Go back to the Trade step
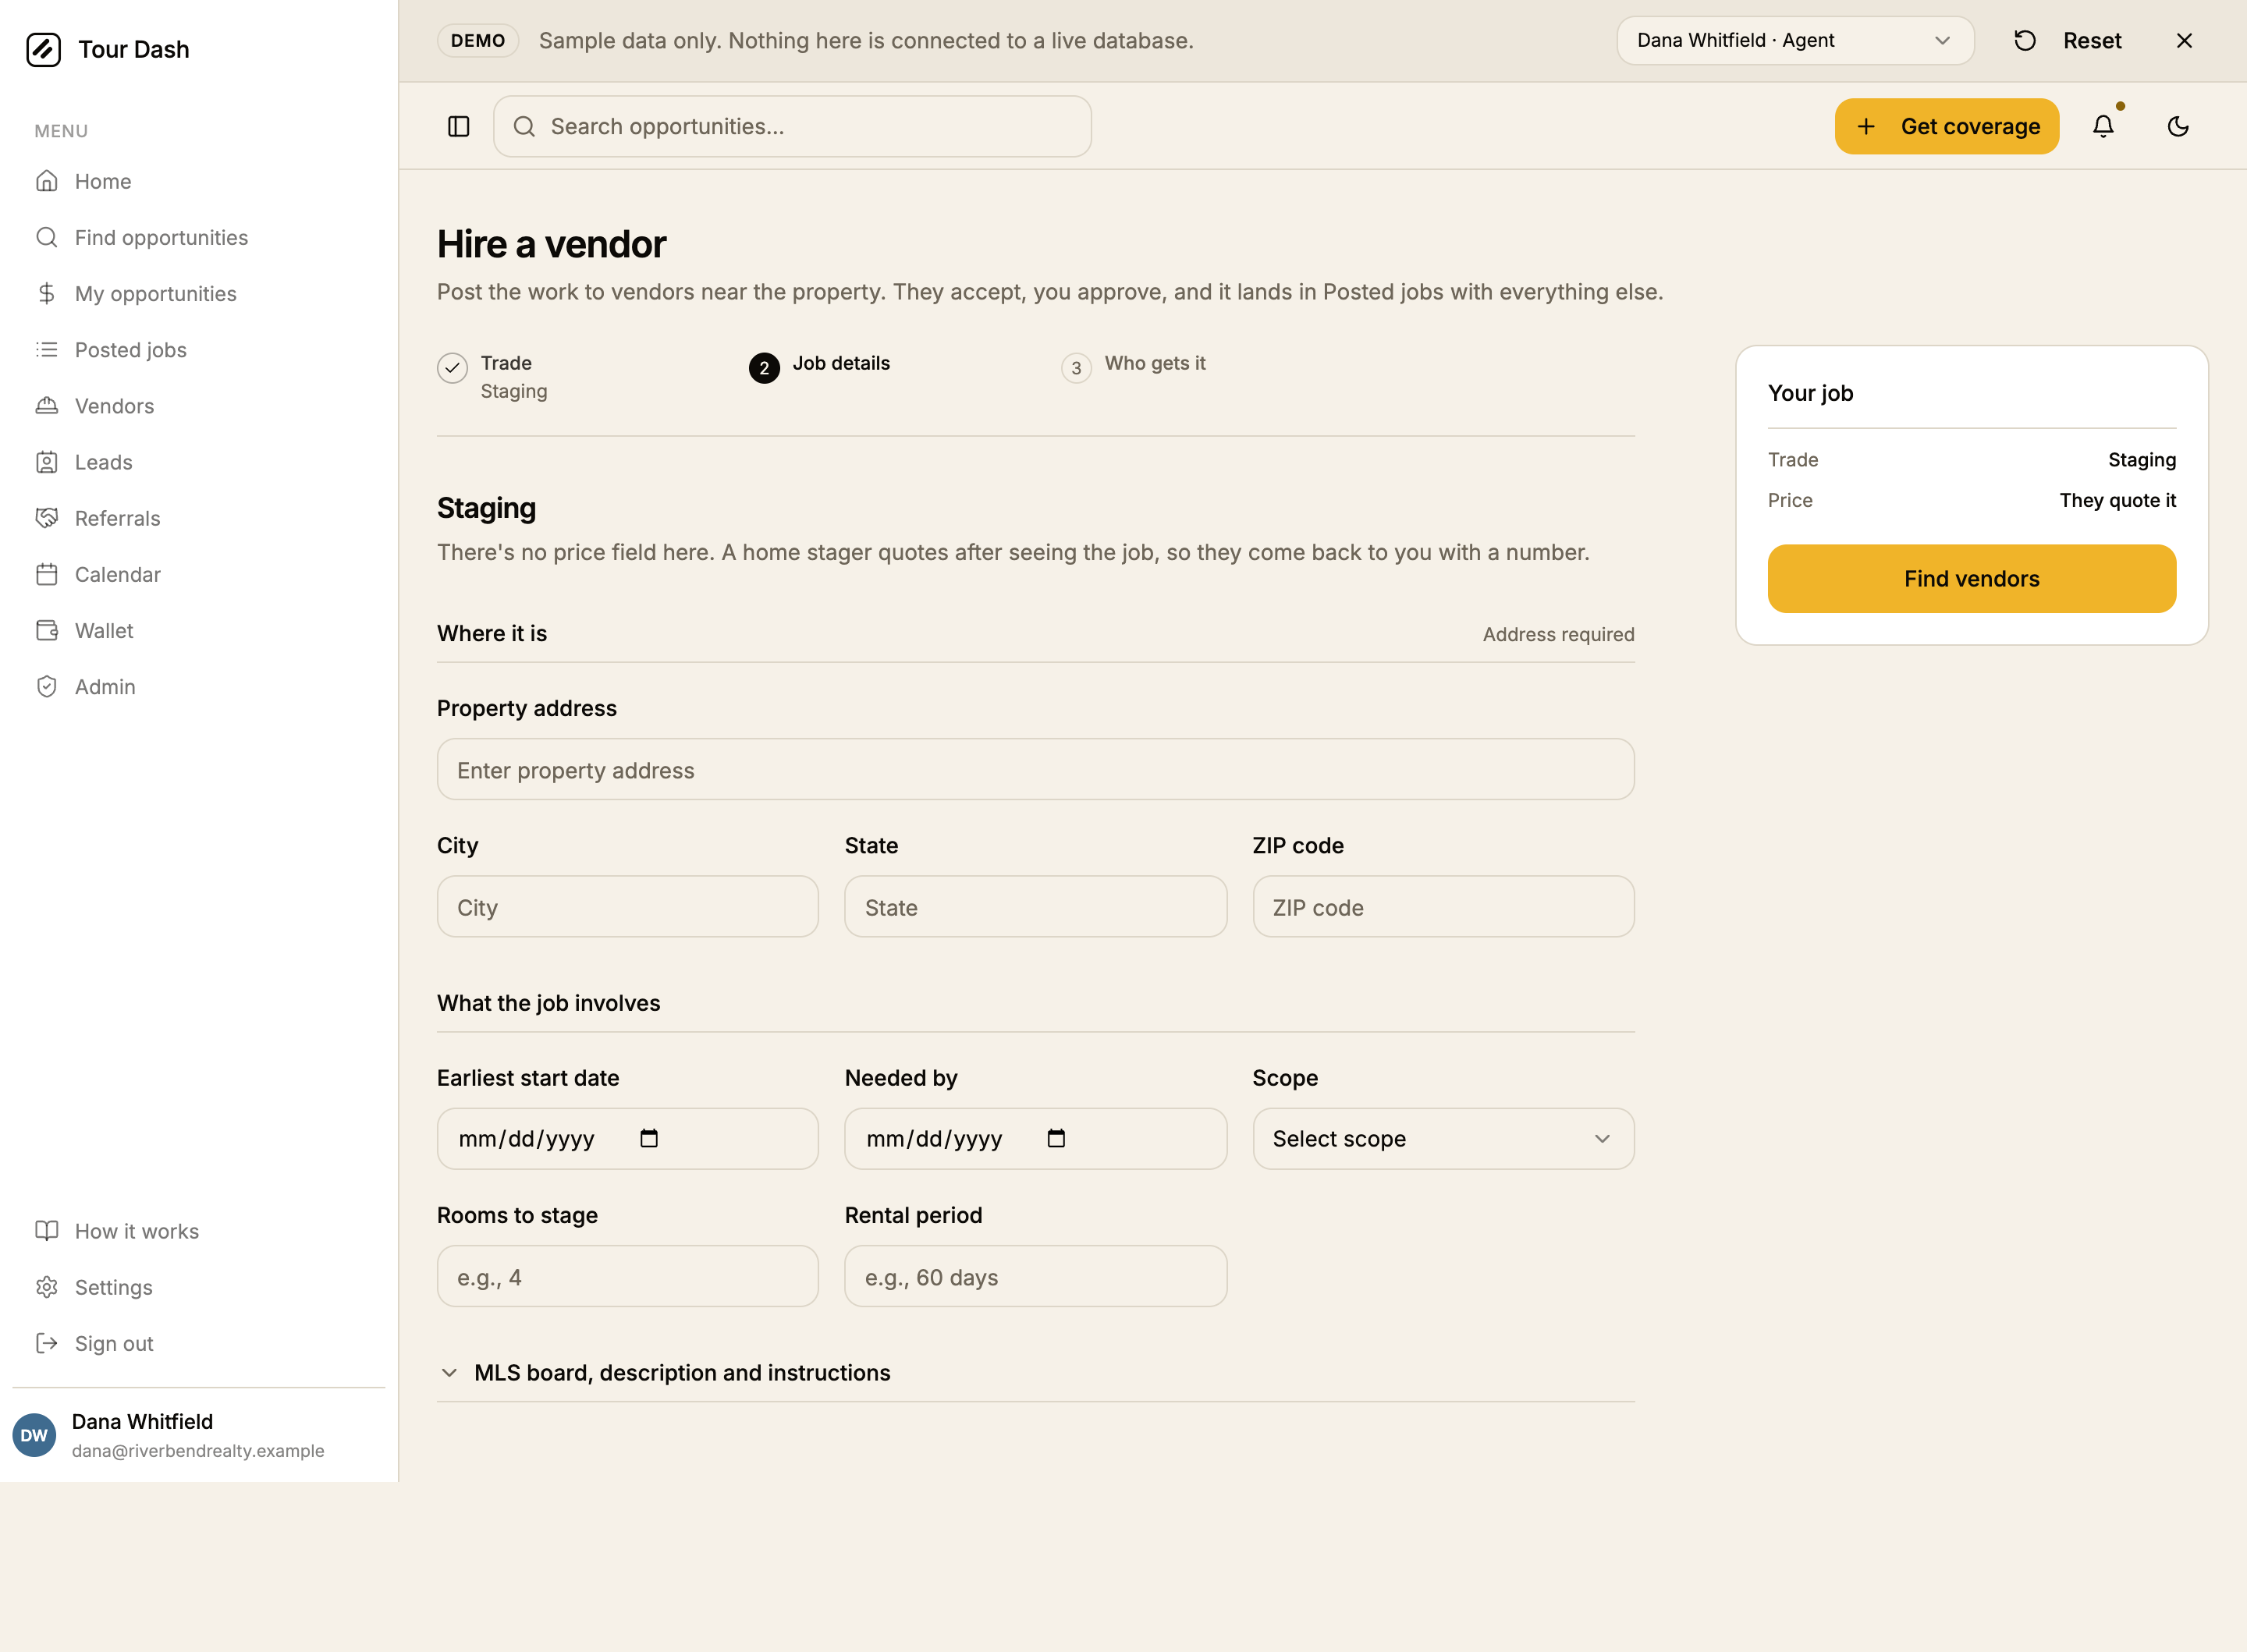The width and height of the screenshot is (2247, 1652). click(493, 376)
